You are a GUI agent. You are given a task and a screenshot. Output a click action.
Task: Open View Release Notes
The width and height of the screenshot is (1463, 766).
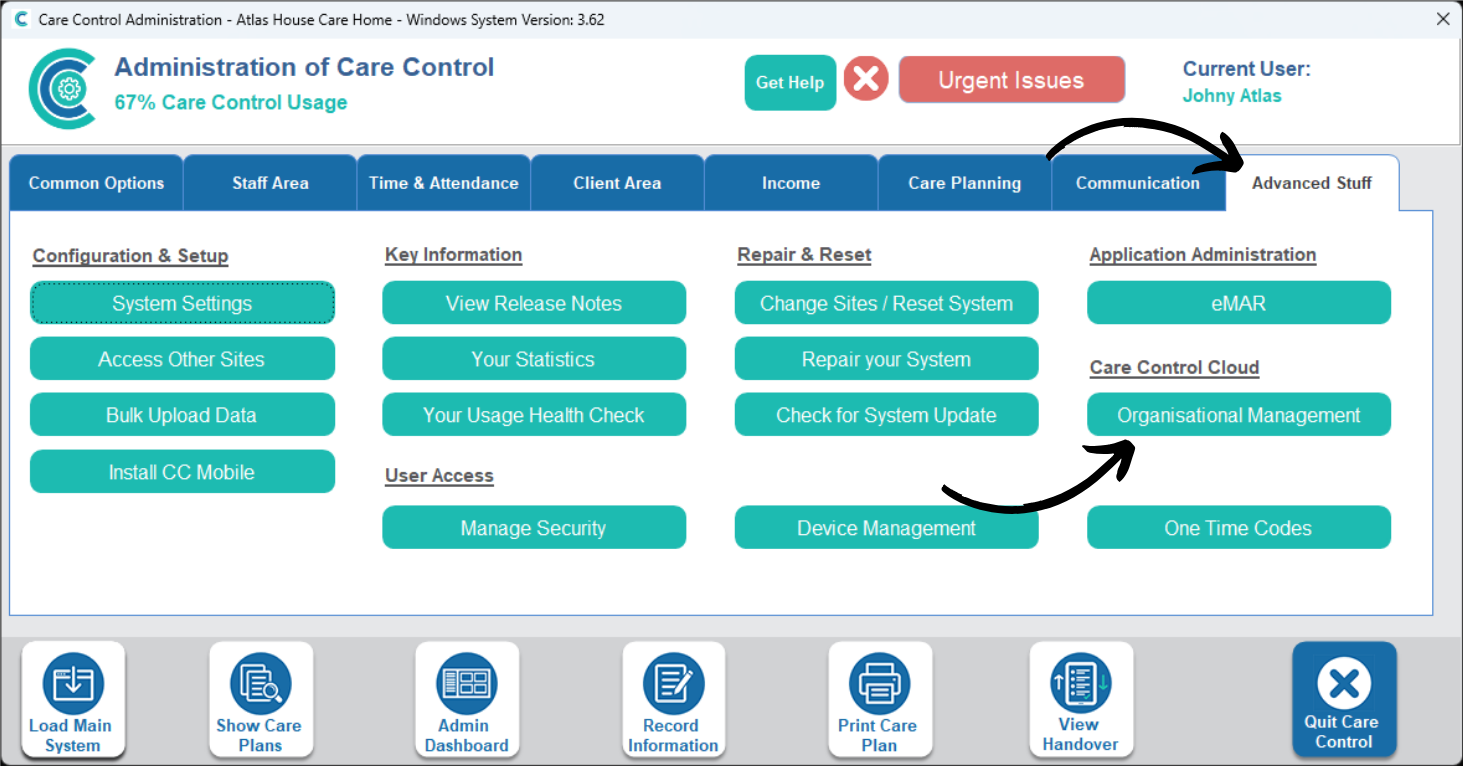[x=534, y=303]
